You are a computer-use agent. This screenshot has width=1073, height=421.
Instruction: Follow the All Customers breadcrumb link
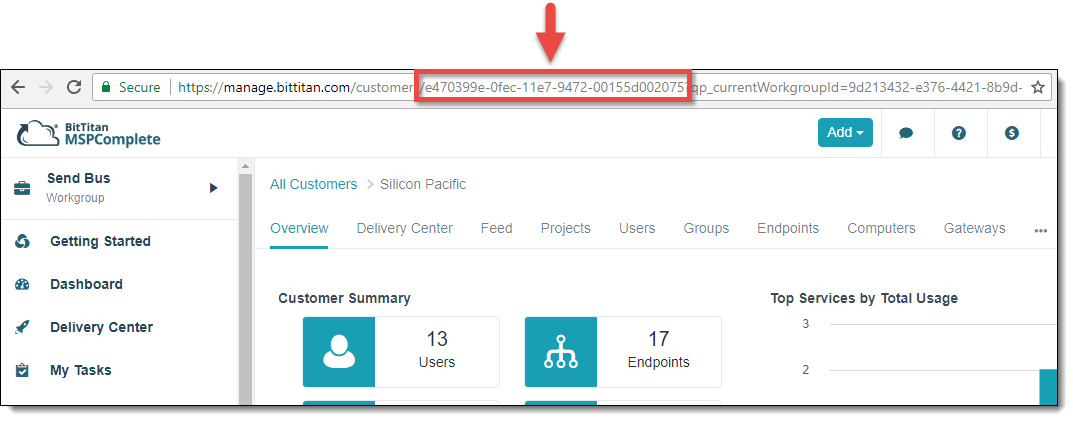(313, 184)
